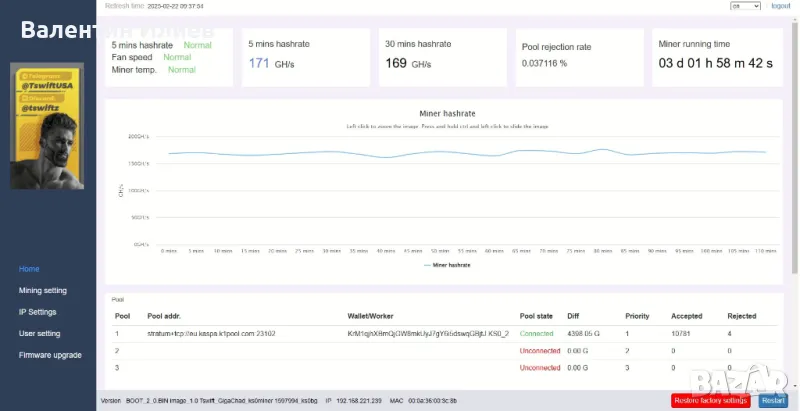Click the Wallet/Worker value in pool 1

pyautogui.click(x=428, y=333)
